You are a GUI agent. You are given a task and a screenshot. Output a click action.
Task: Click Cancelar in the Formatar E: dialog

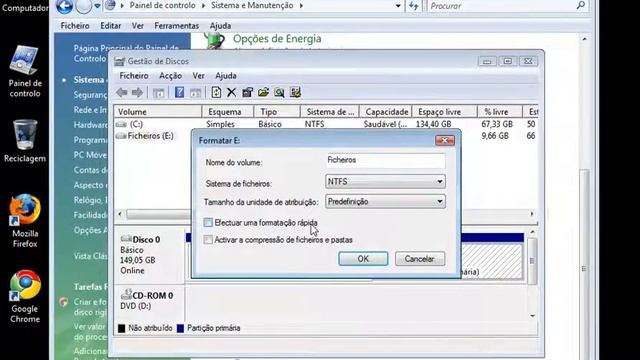click(x=420, y=259)
